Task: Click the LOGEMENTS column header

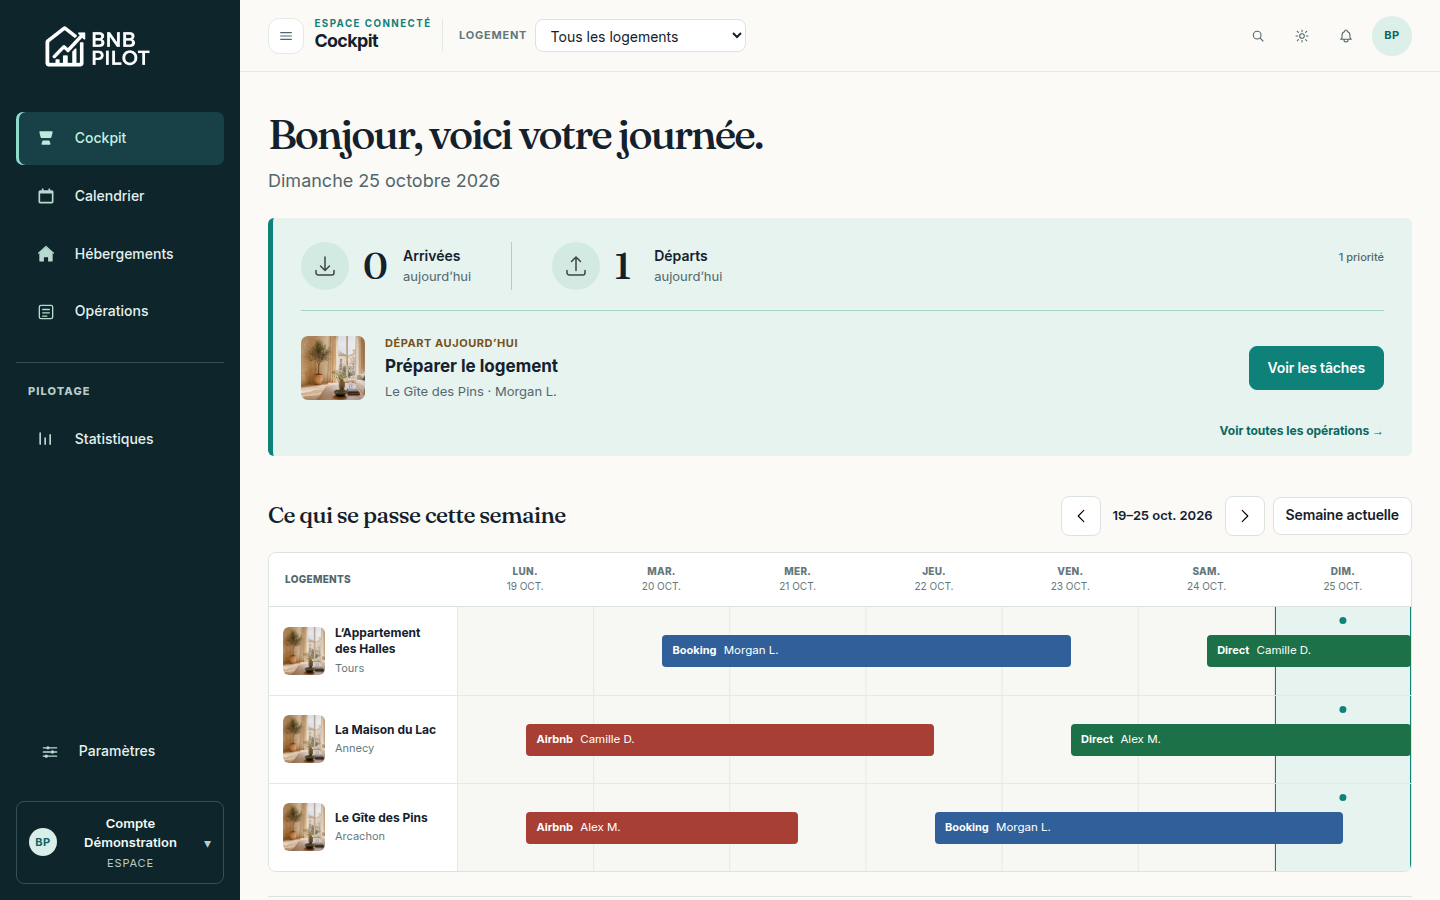Action: tap(318, 579)
